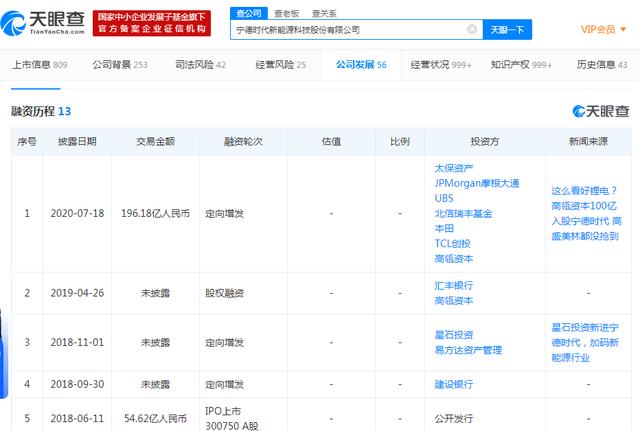Open the 经营状况 999+ tab
This screenshot has width=640, height=431.
[441, 64]
